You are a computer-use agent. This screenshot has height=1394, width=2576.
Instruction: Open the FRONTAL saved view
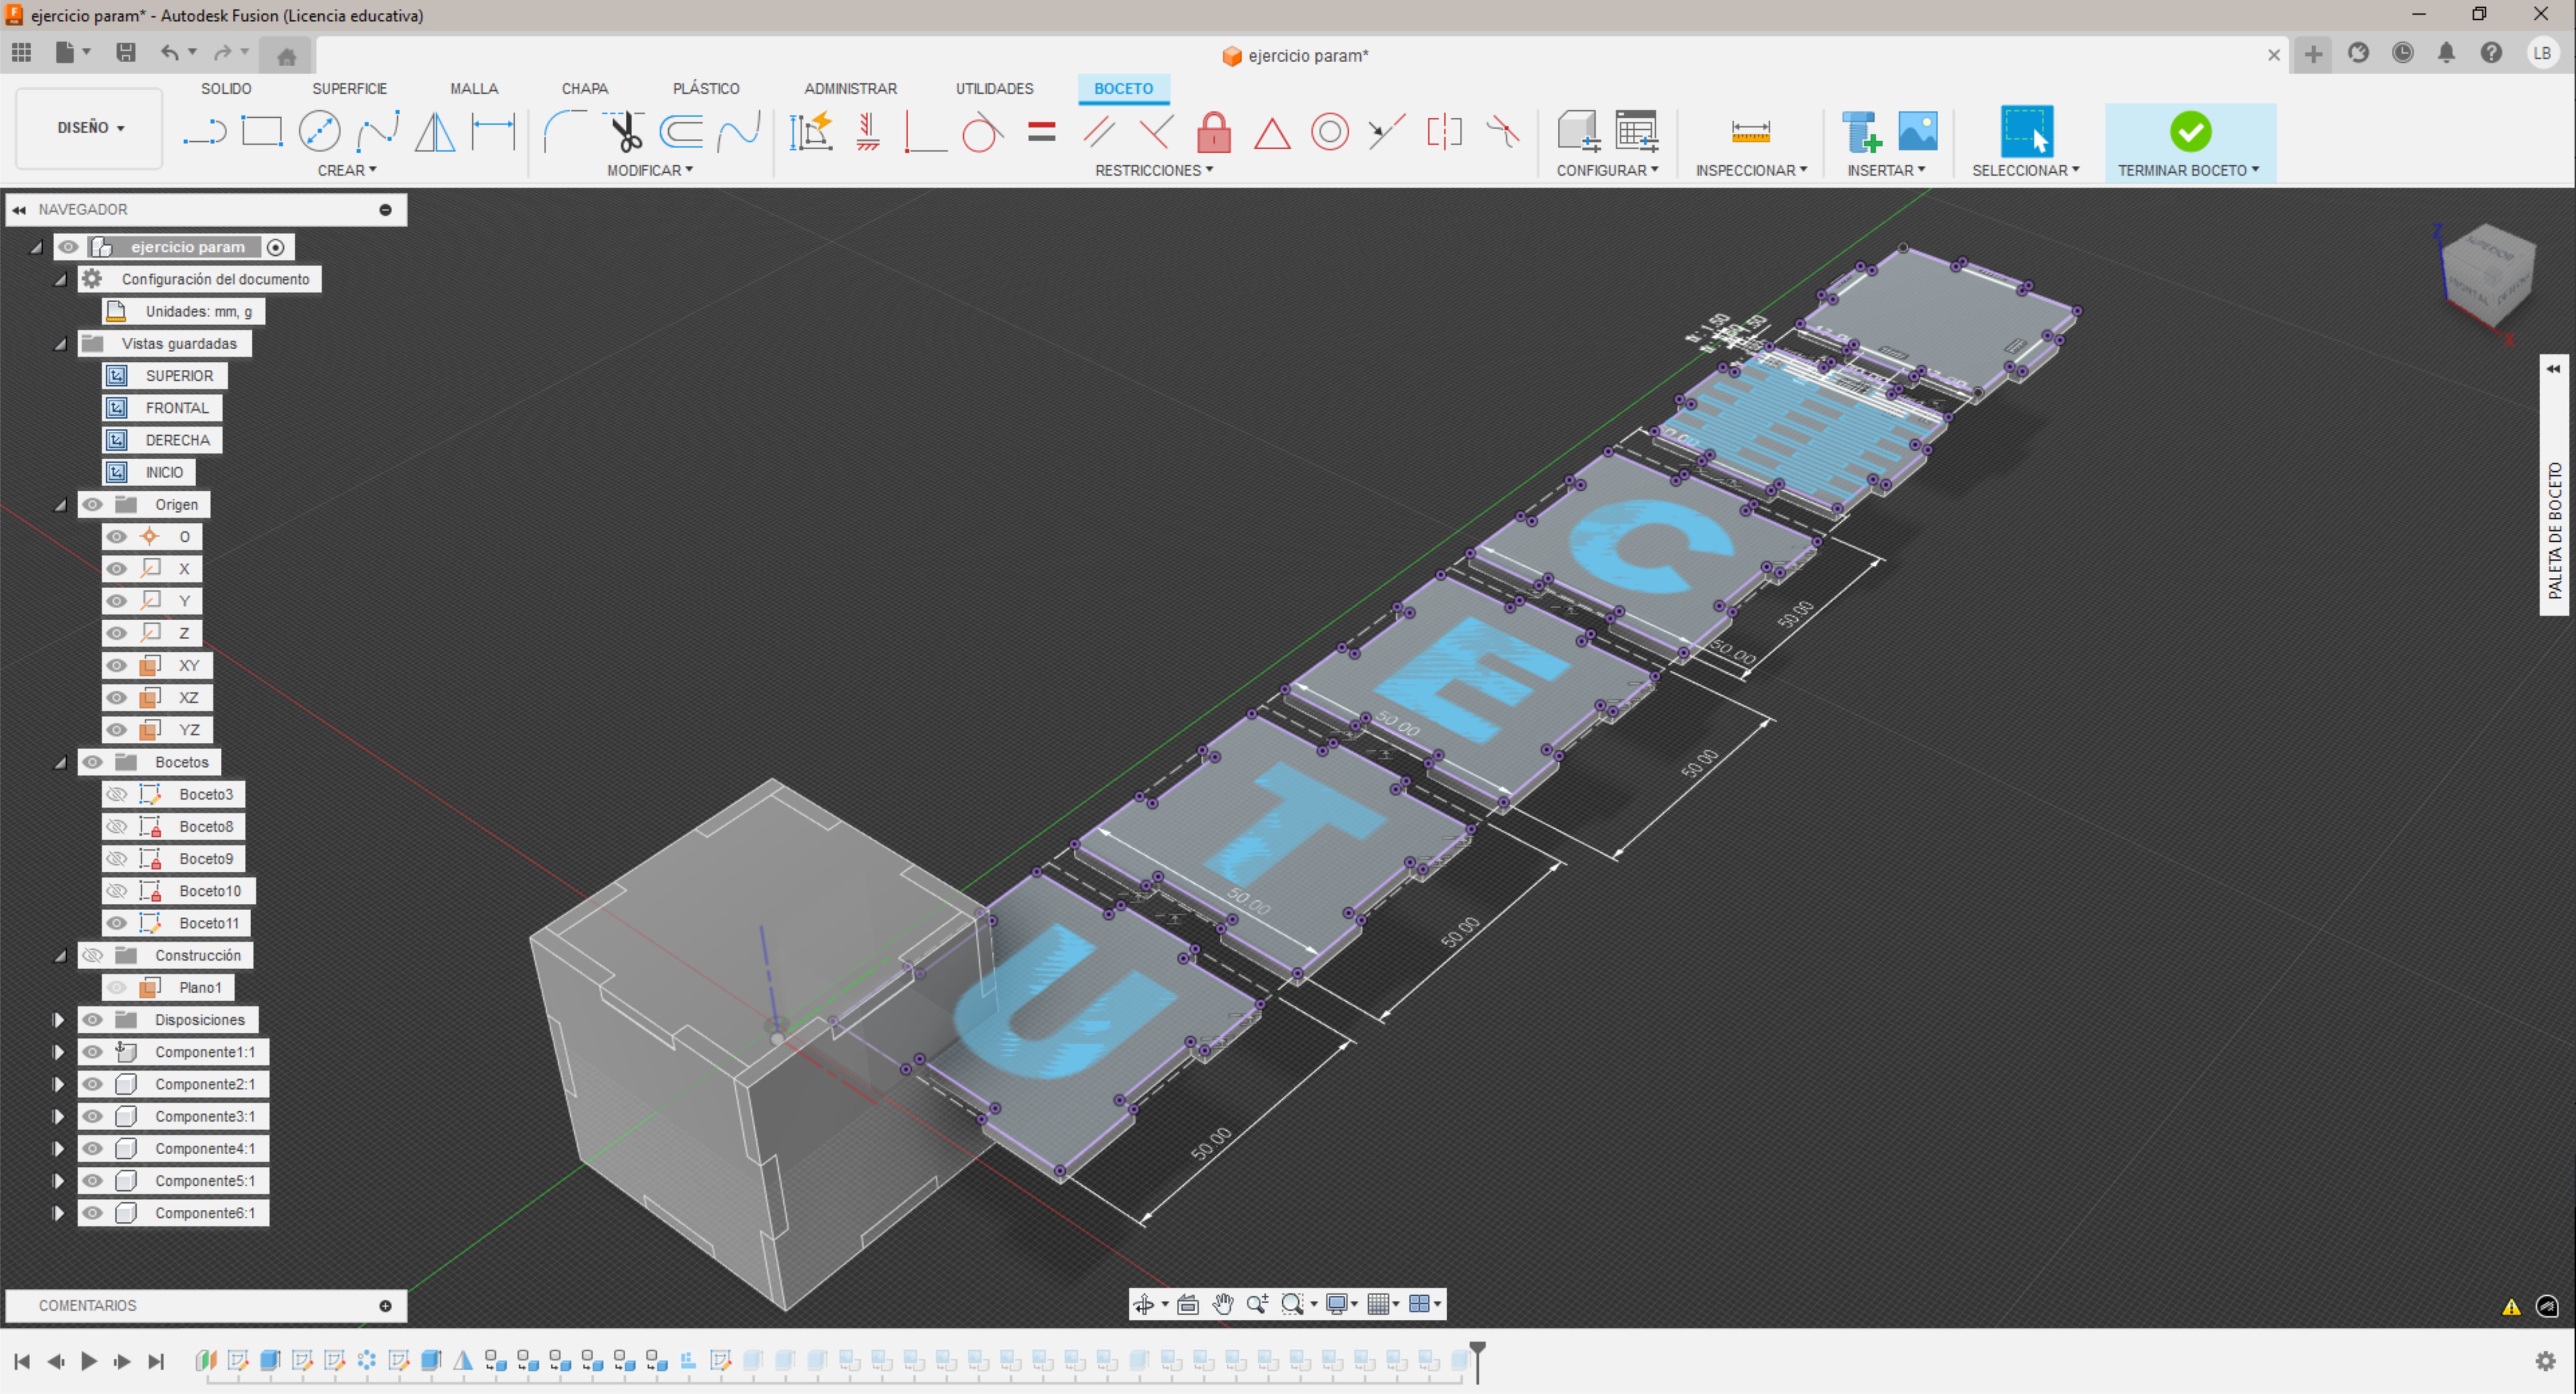click(176, 408)
